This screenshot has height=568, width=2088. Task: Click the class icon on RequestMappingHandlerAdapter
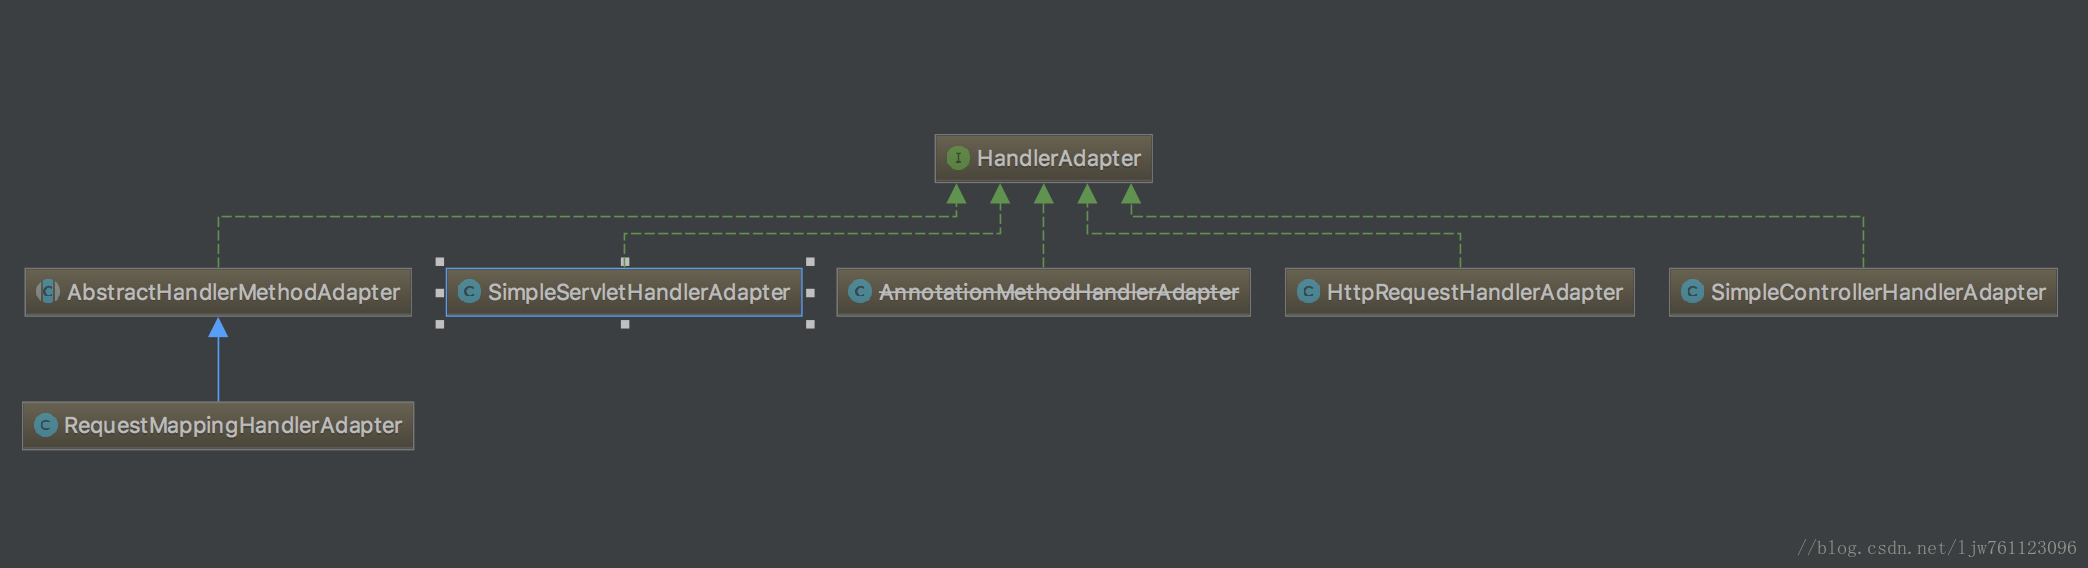[x=45, y=425]
